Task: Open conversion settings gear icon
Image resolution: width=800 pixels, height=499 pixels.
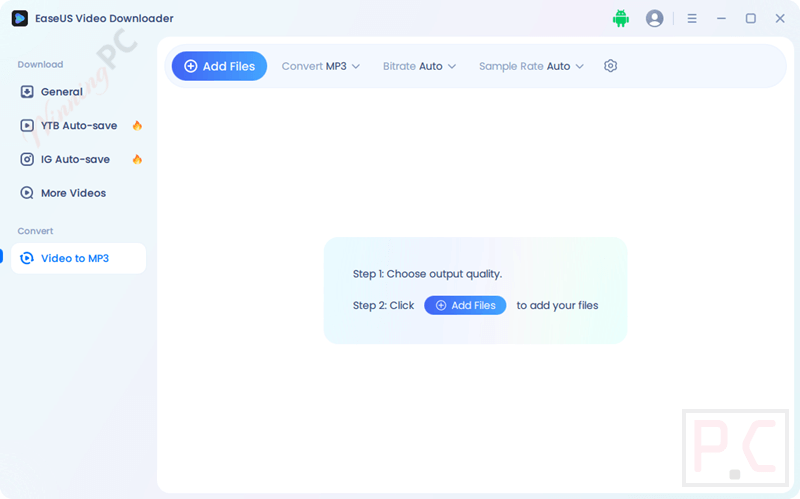Action: [x=610, y=66]
